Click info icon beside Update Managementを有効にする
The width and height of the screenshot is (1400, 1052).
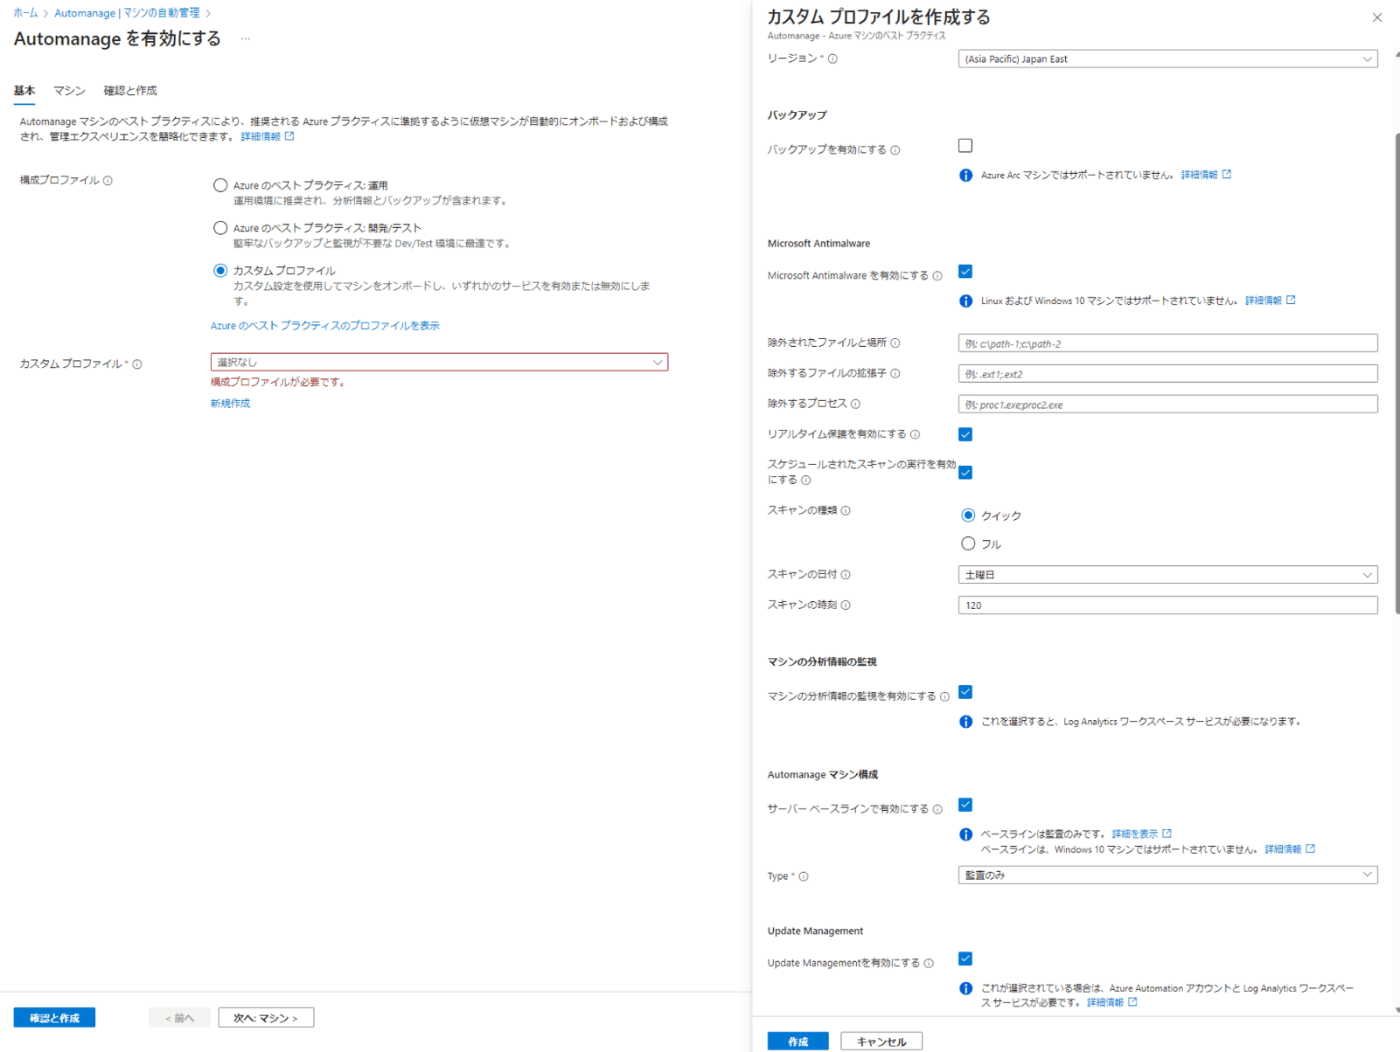pos(928,964)
